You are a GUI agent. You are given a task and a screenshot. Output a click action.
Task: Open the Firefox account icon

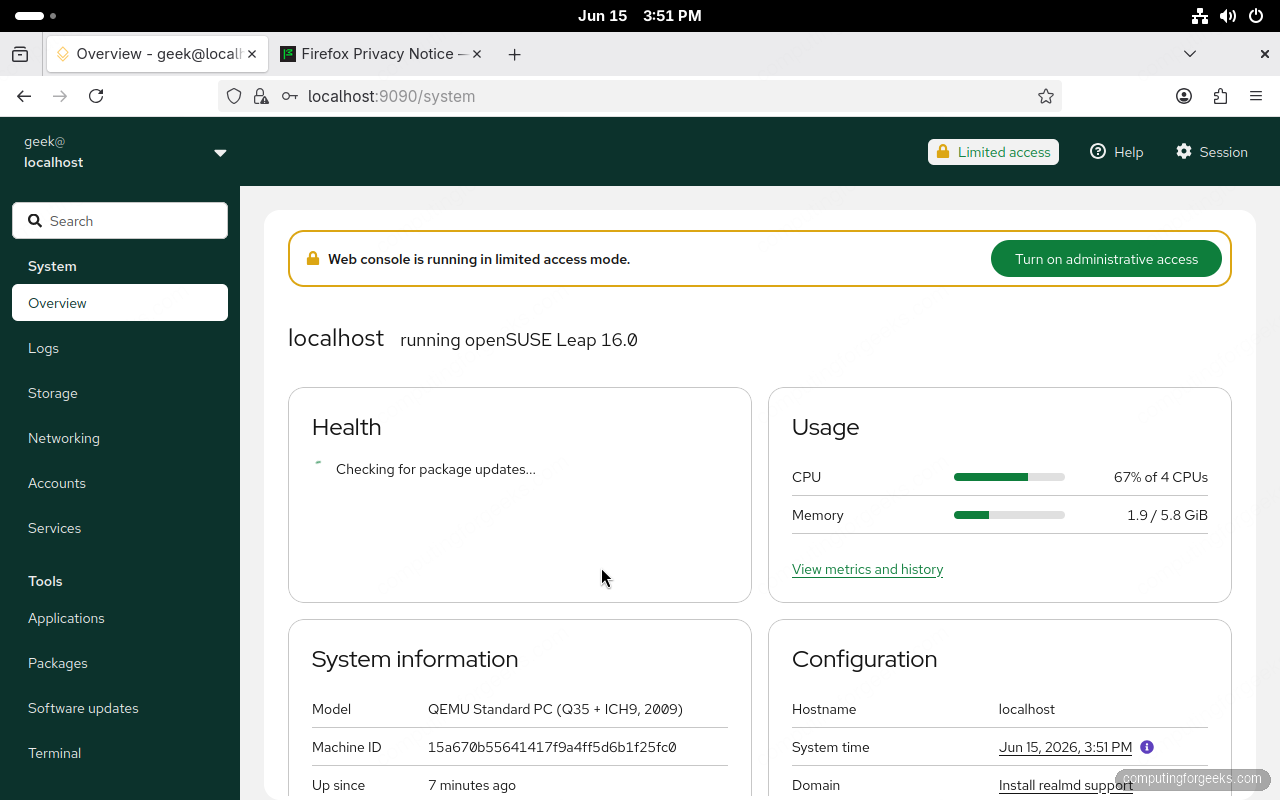pos(1184,96)
